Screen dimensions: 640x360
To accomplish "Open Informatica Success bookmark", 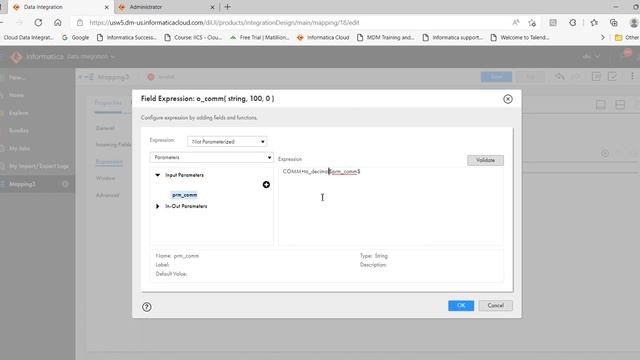I will (127, 38).
